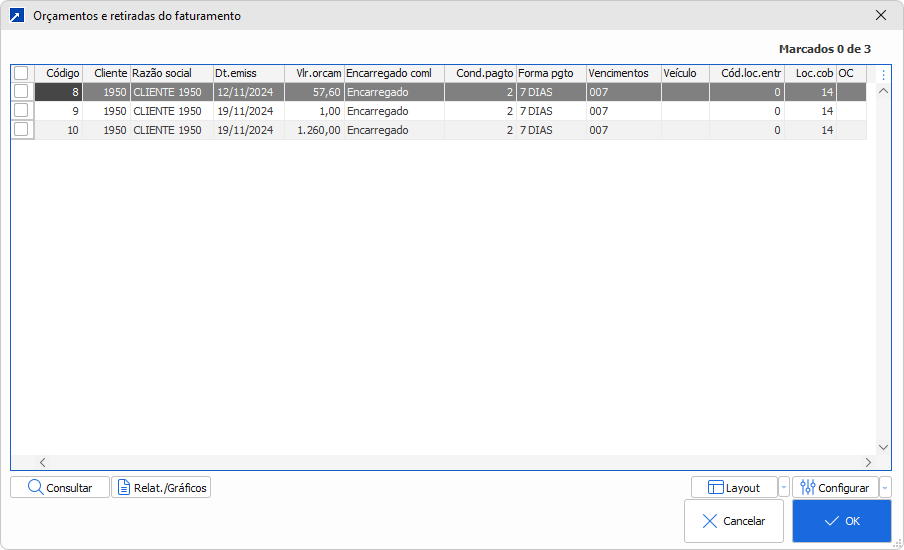The image size is (904, 550).
Task: Expand the Configurar button dropdown arrow
Action: coord(885,487)
